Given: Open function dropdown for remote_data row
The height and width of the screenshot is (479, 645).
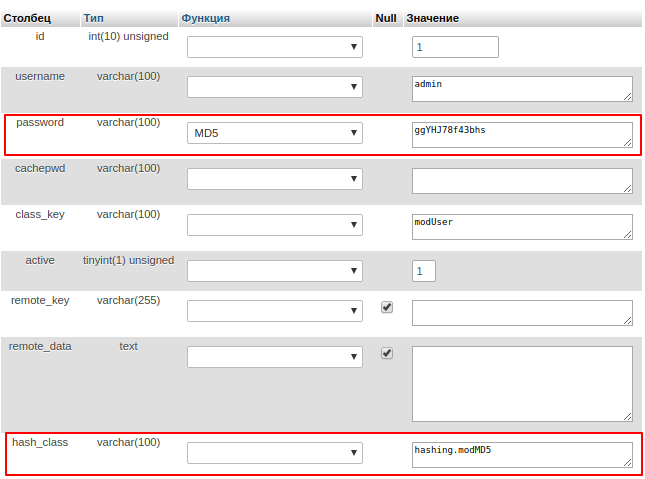Looking at the screenshot, I should click(275, 357).
